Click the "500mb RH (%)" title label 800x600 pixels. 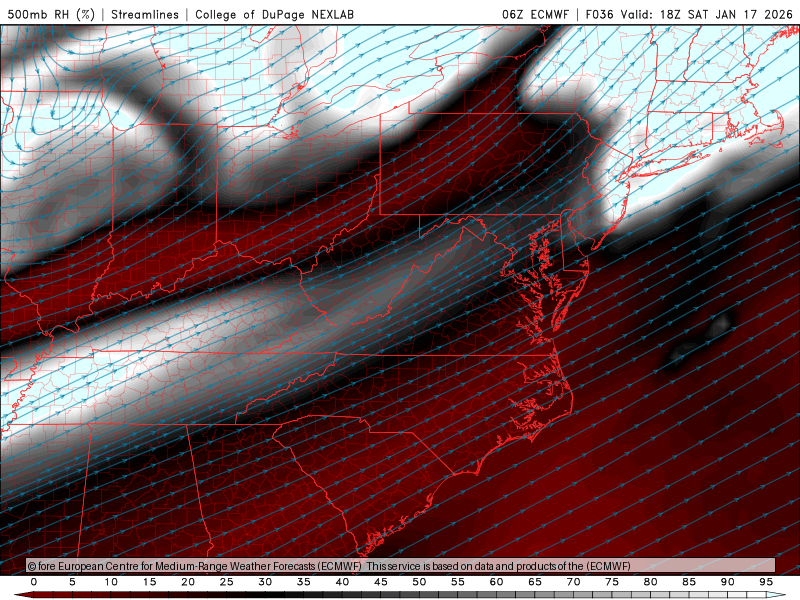coord(51,14)
